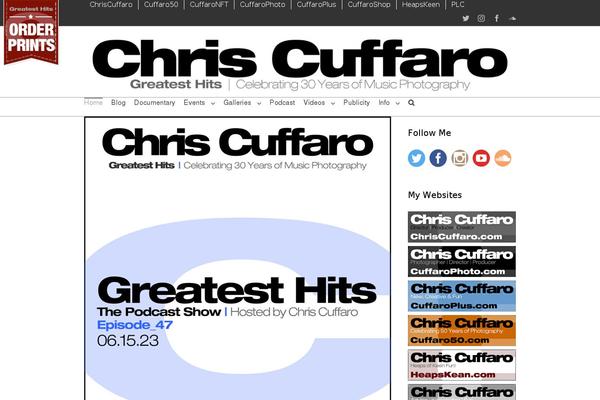Visit the CuffaroPhoto top bar link

coord(262,5)
